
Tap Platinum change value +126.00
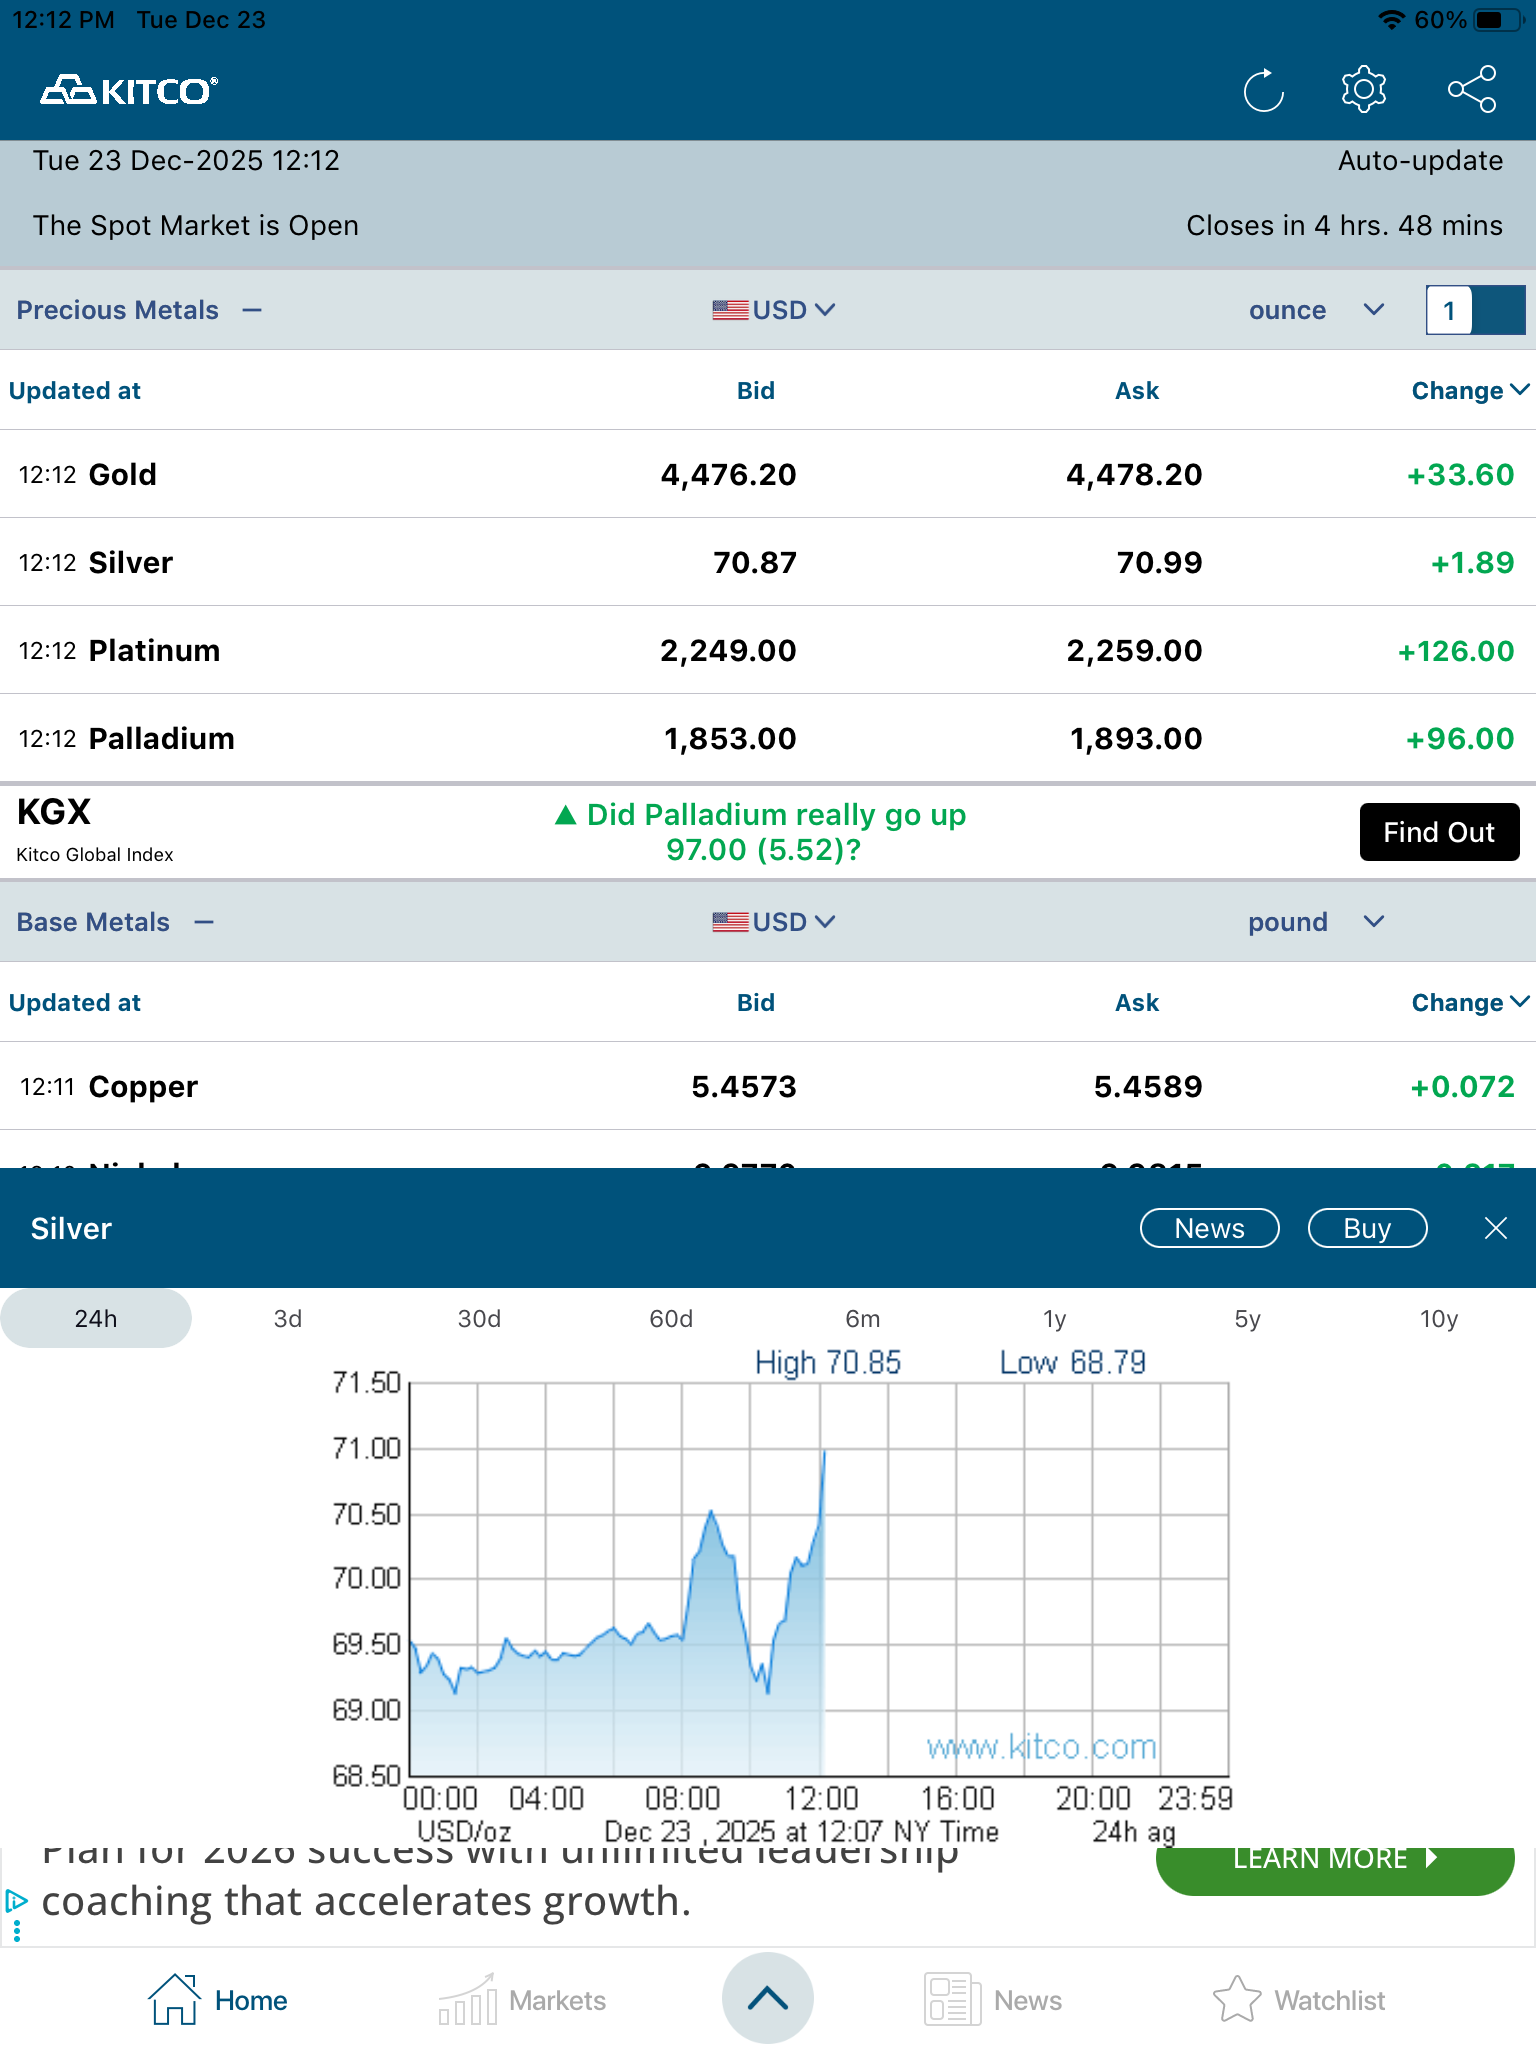tap(1456, 651)
